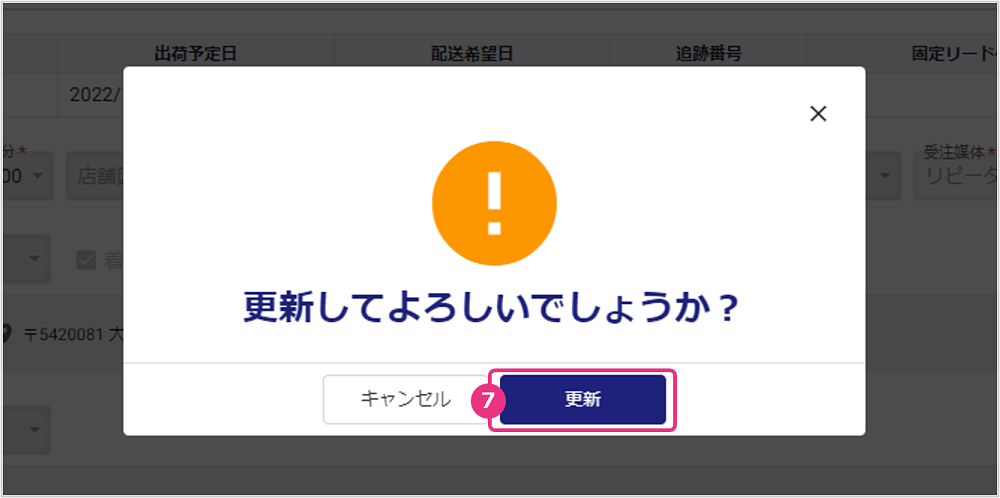Click the キャンセル button
The image size is (1000, 498).
click(406, 400)
